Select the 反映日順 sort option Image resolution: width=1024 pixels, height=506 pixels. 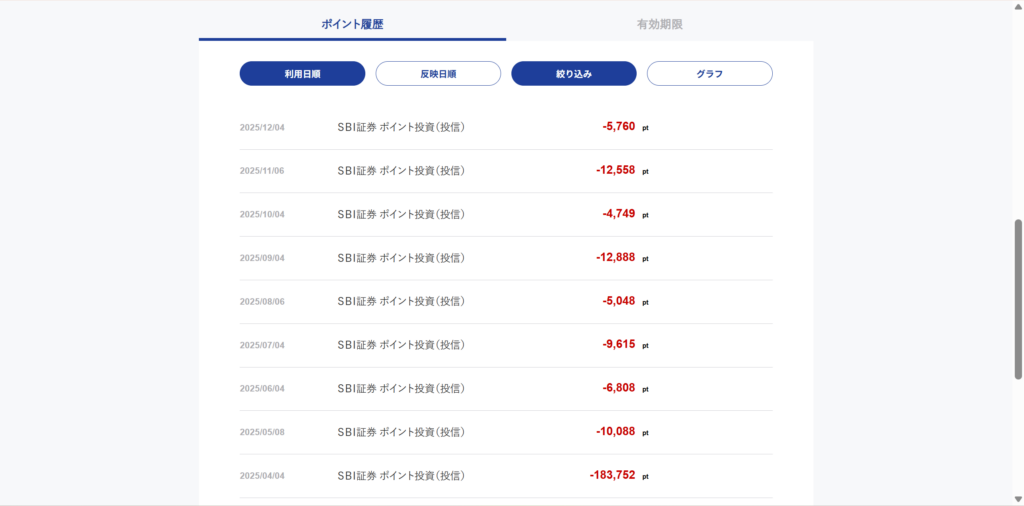point(438,74)
